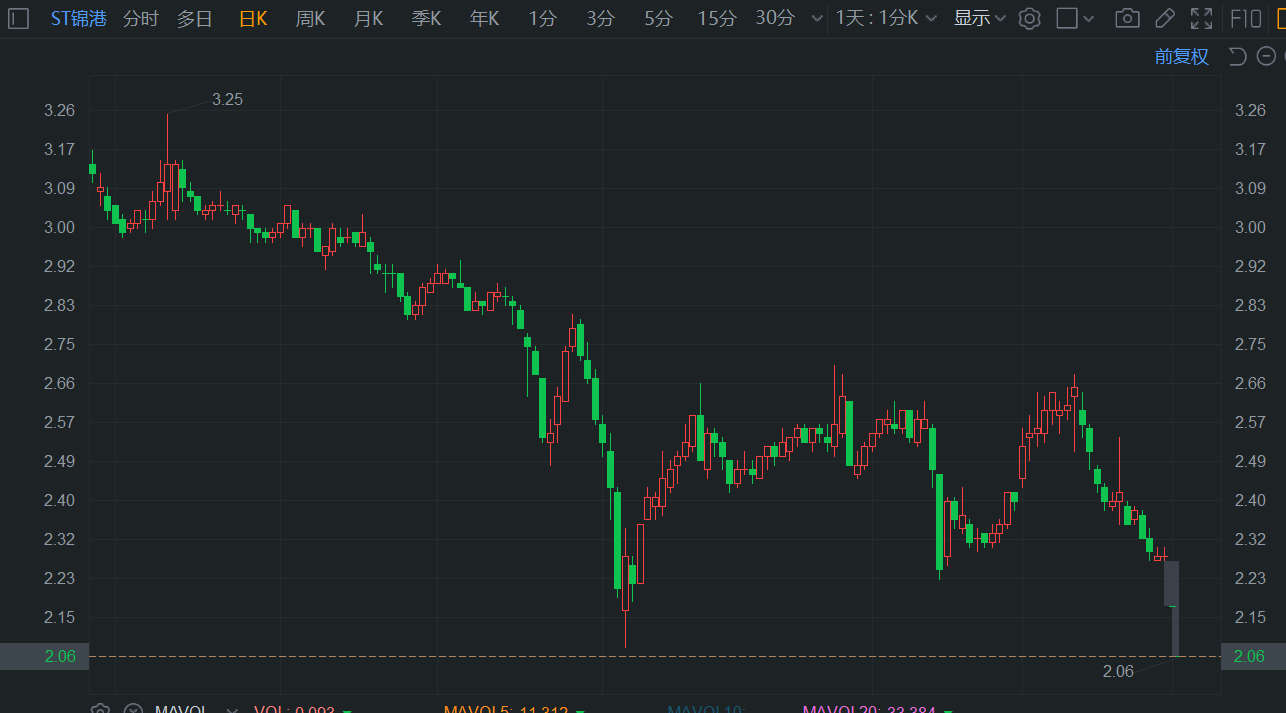The height and width of the screenshot is (713, 1286).
Task: Click the undo arrow icon below toolbar
Action: (1237, 56)
